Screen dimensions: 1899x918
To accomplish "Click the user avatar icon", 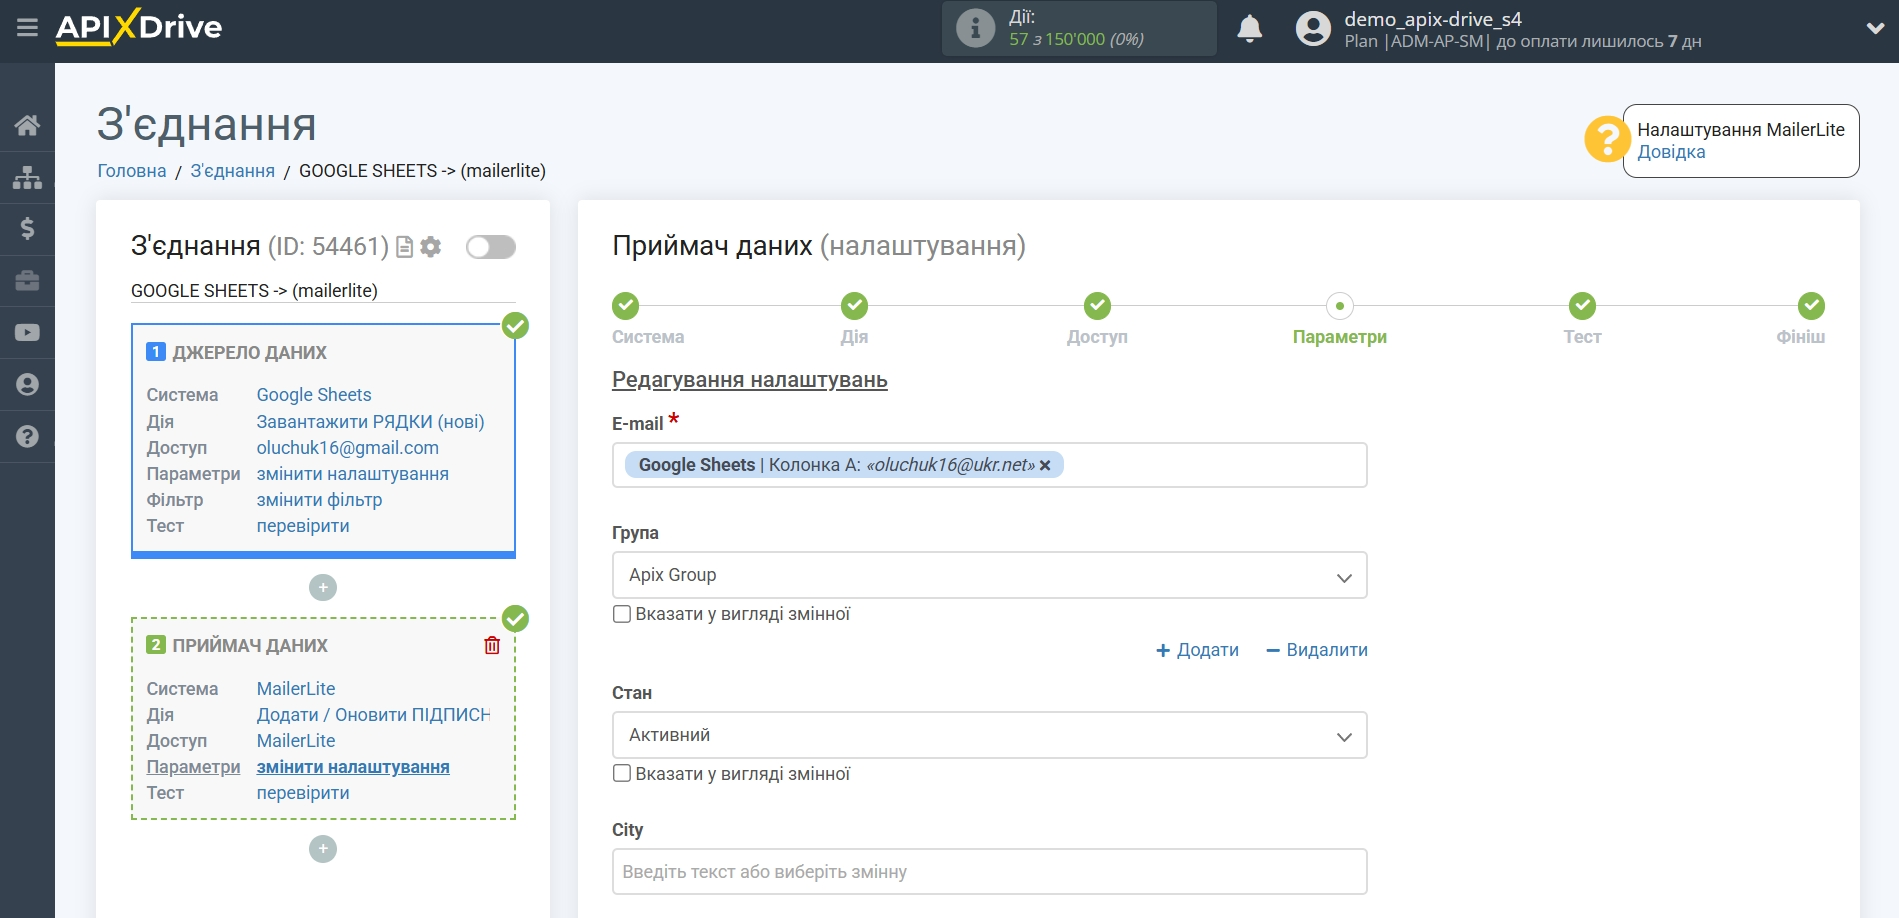I will 1313,28.
